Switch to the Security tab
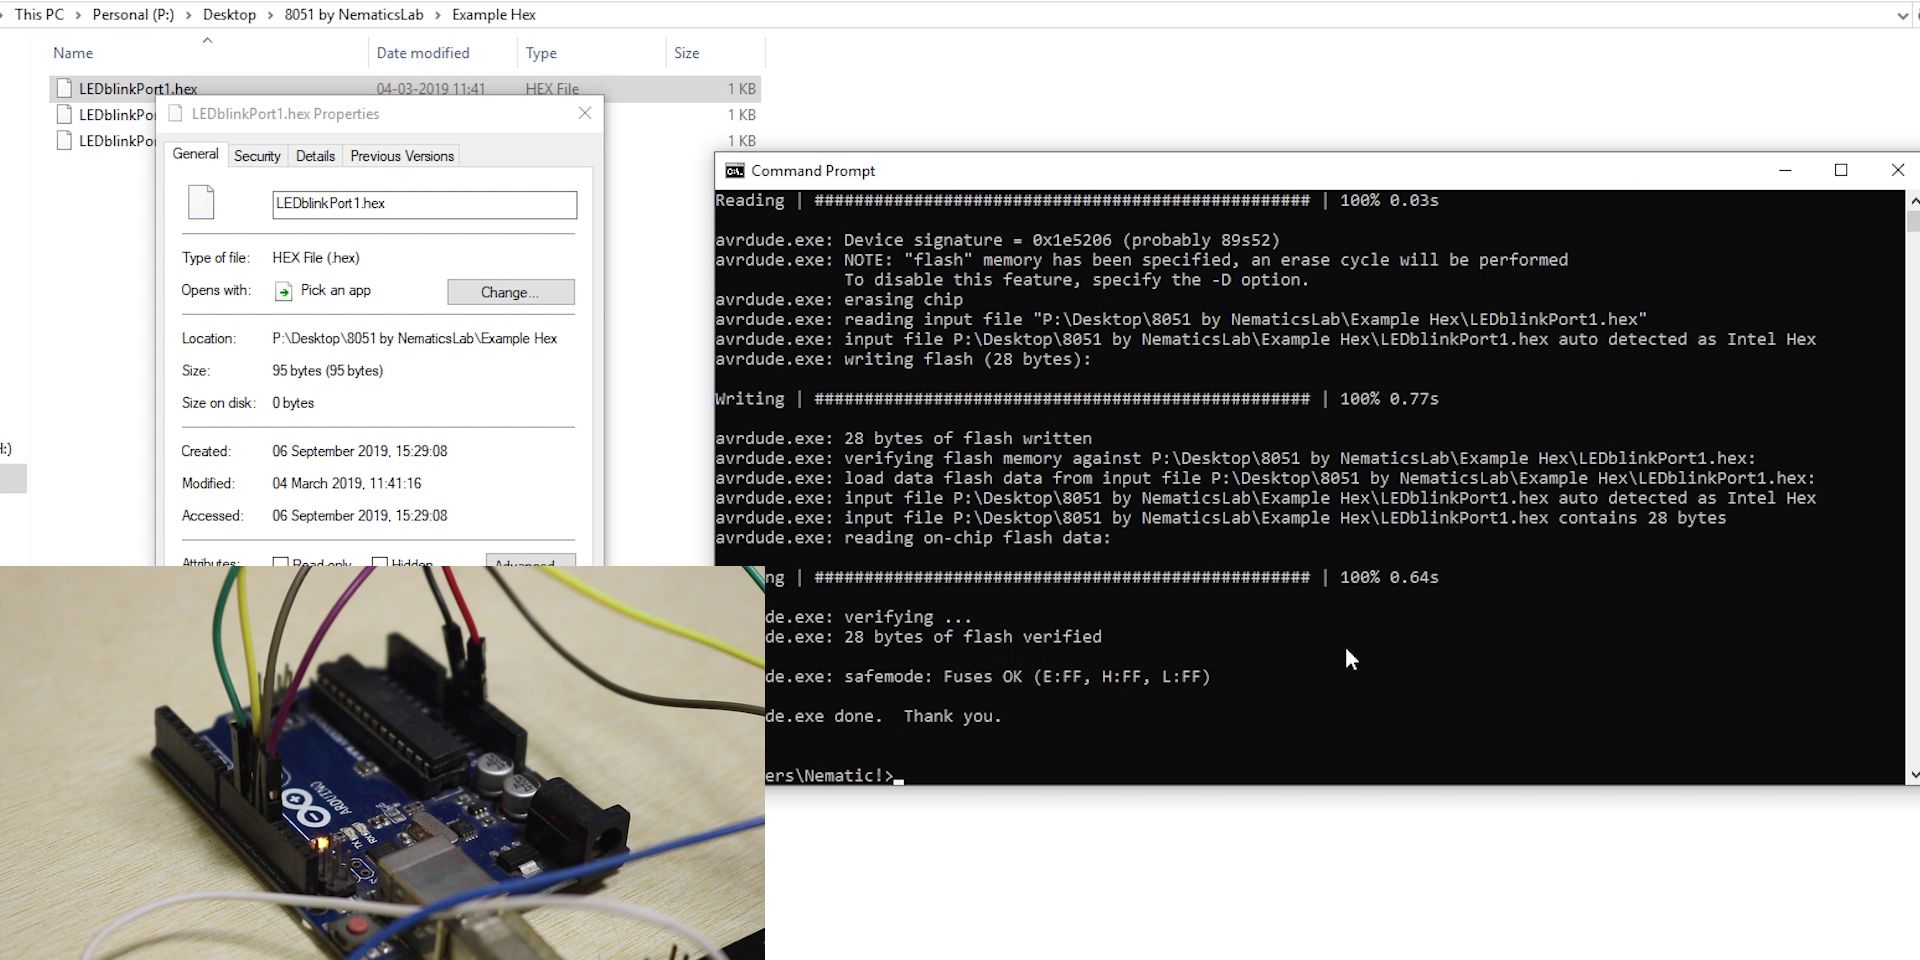Screen dimensions: 1920x960 pyautogui.click(x=257, y=155)
